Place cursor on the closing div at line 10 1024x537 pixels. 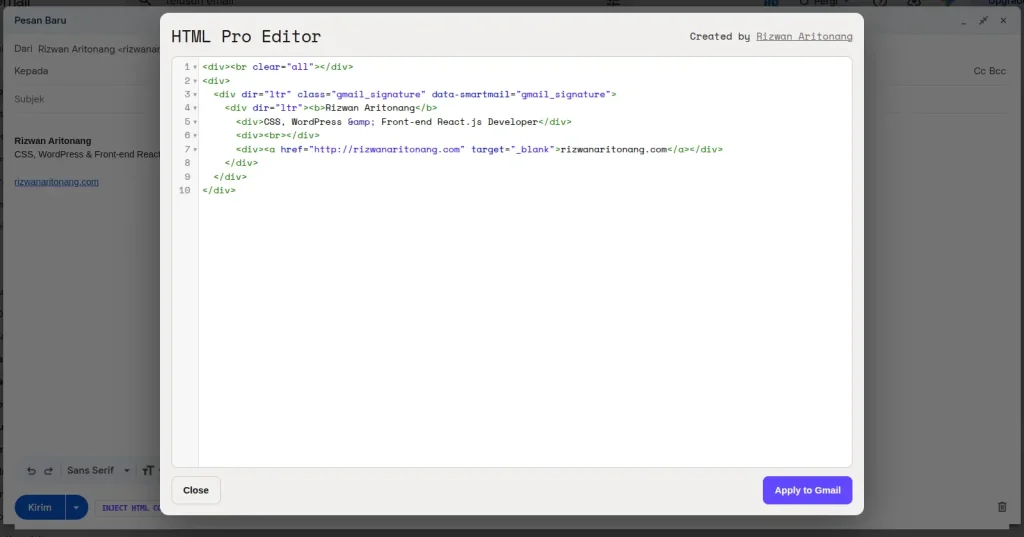[x=219, y=190]
